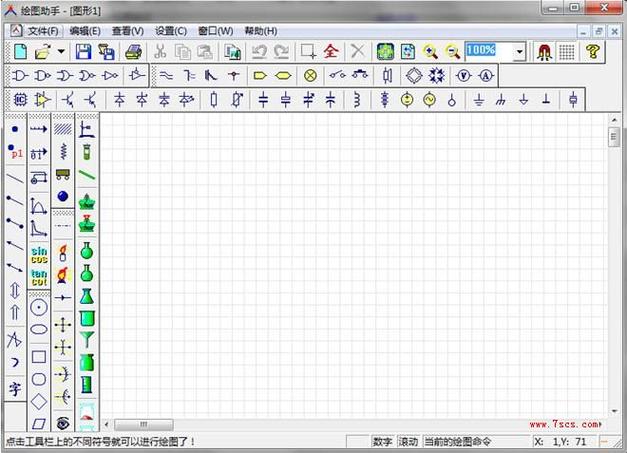The width and height of the screenshot is (627, 453).
Task: Click the 滚动 status bar indicator
Action: 408,441
